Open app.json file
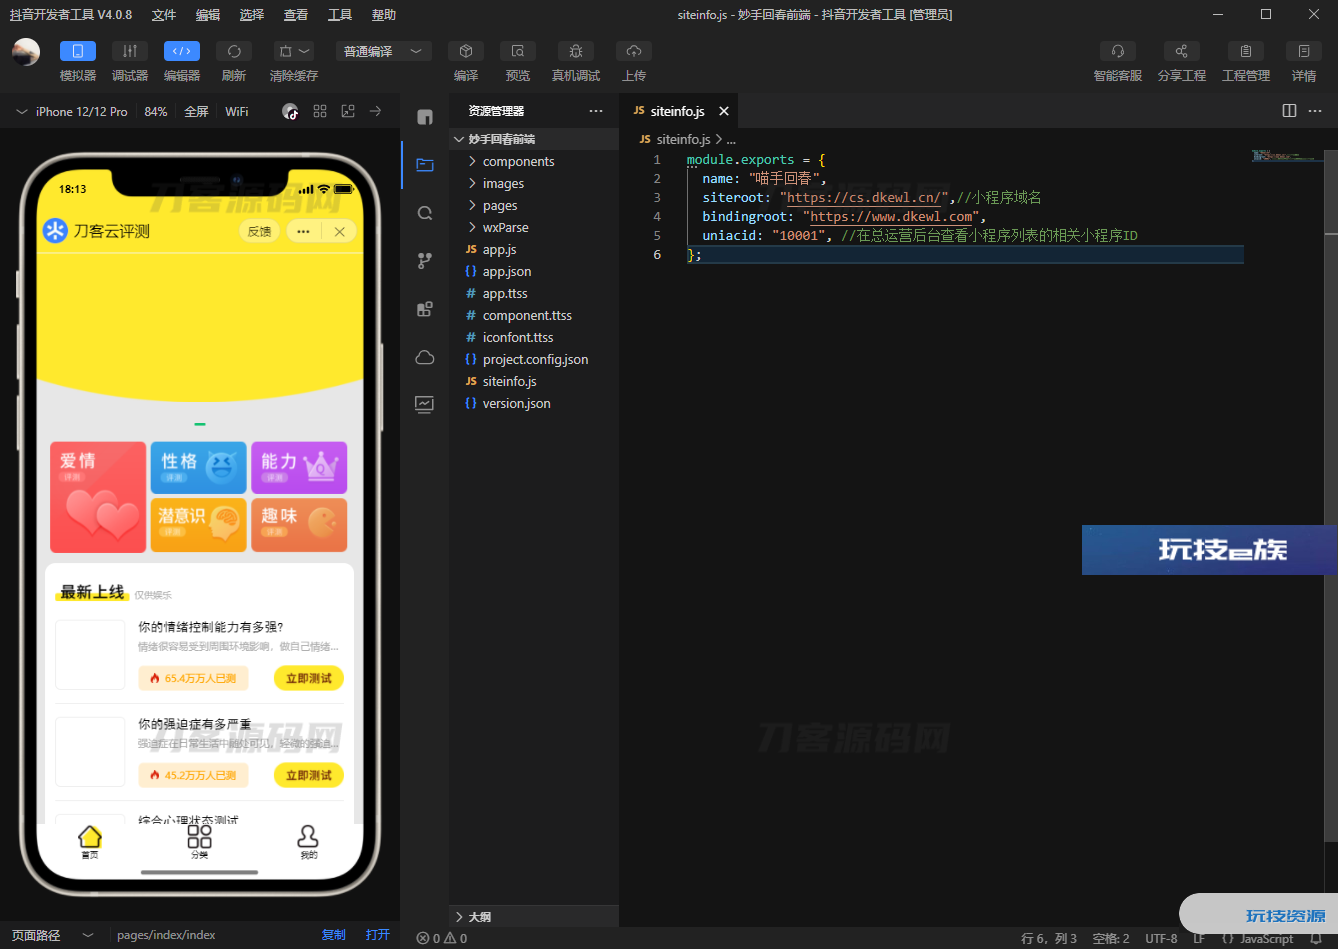Screen dimensions: 1338x949 [534, 271]
